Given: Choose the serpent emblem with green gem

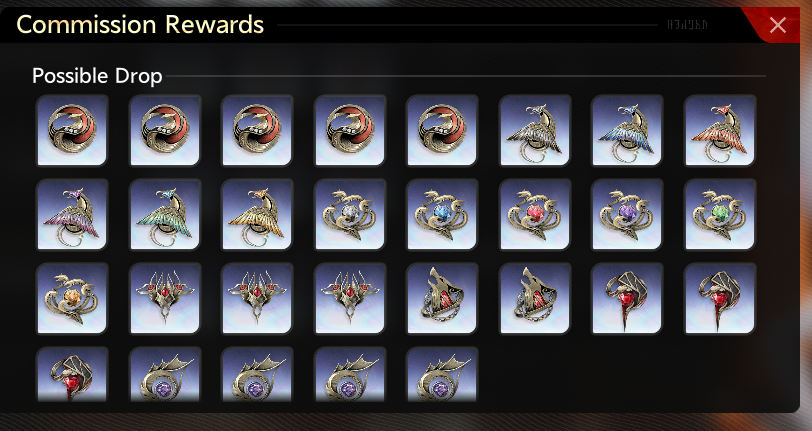Looking at the screenshot, I should (720, 214).
